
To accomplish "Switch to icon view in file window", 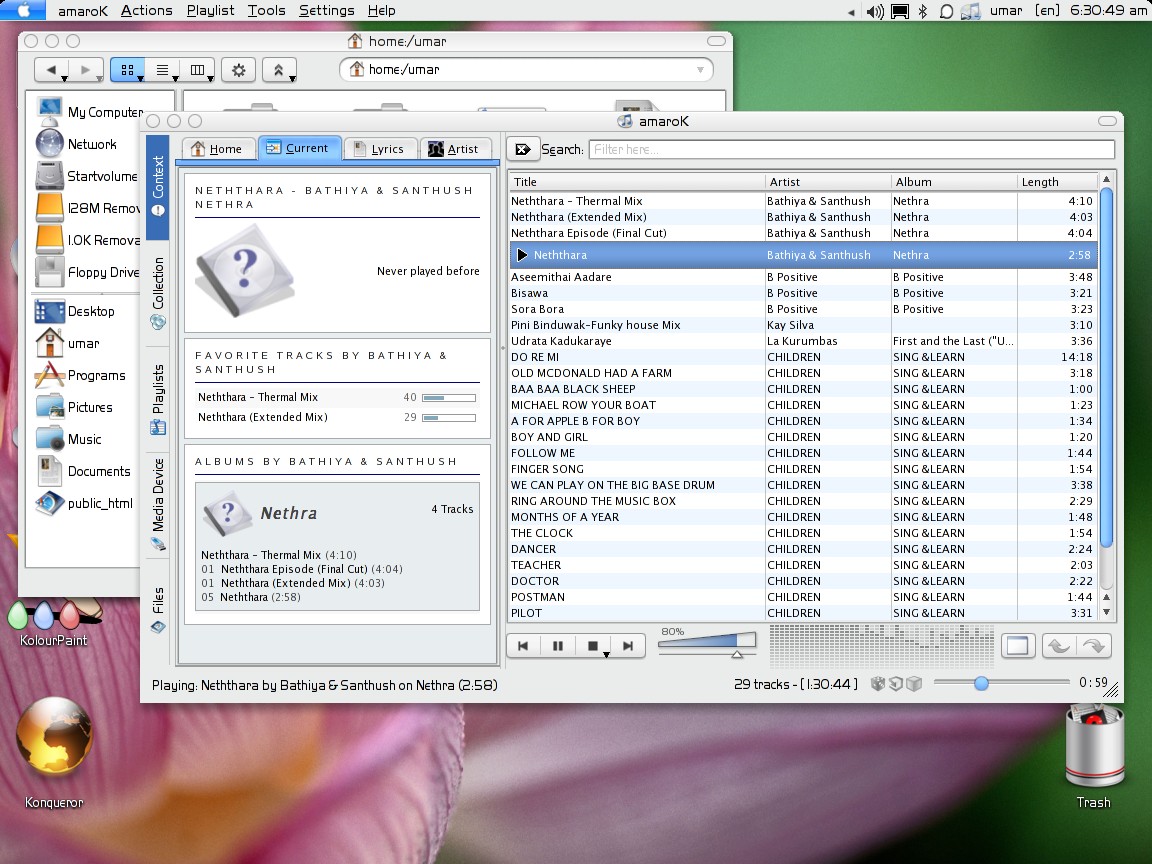I will [x=128, y=70].
